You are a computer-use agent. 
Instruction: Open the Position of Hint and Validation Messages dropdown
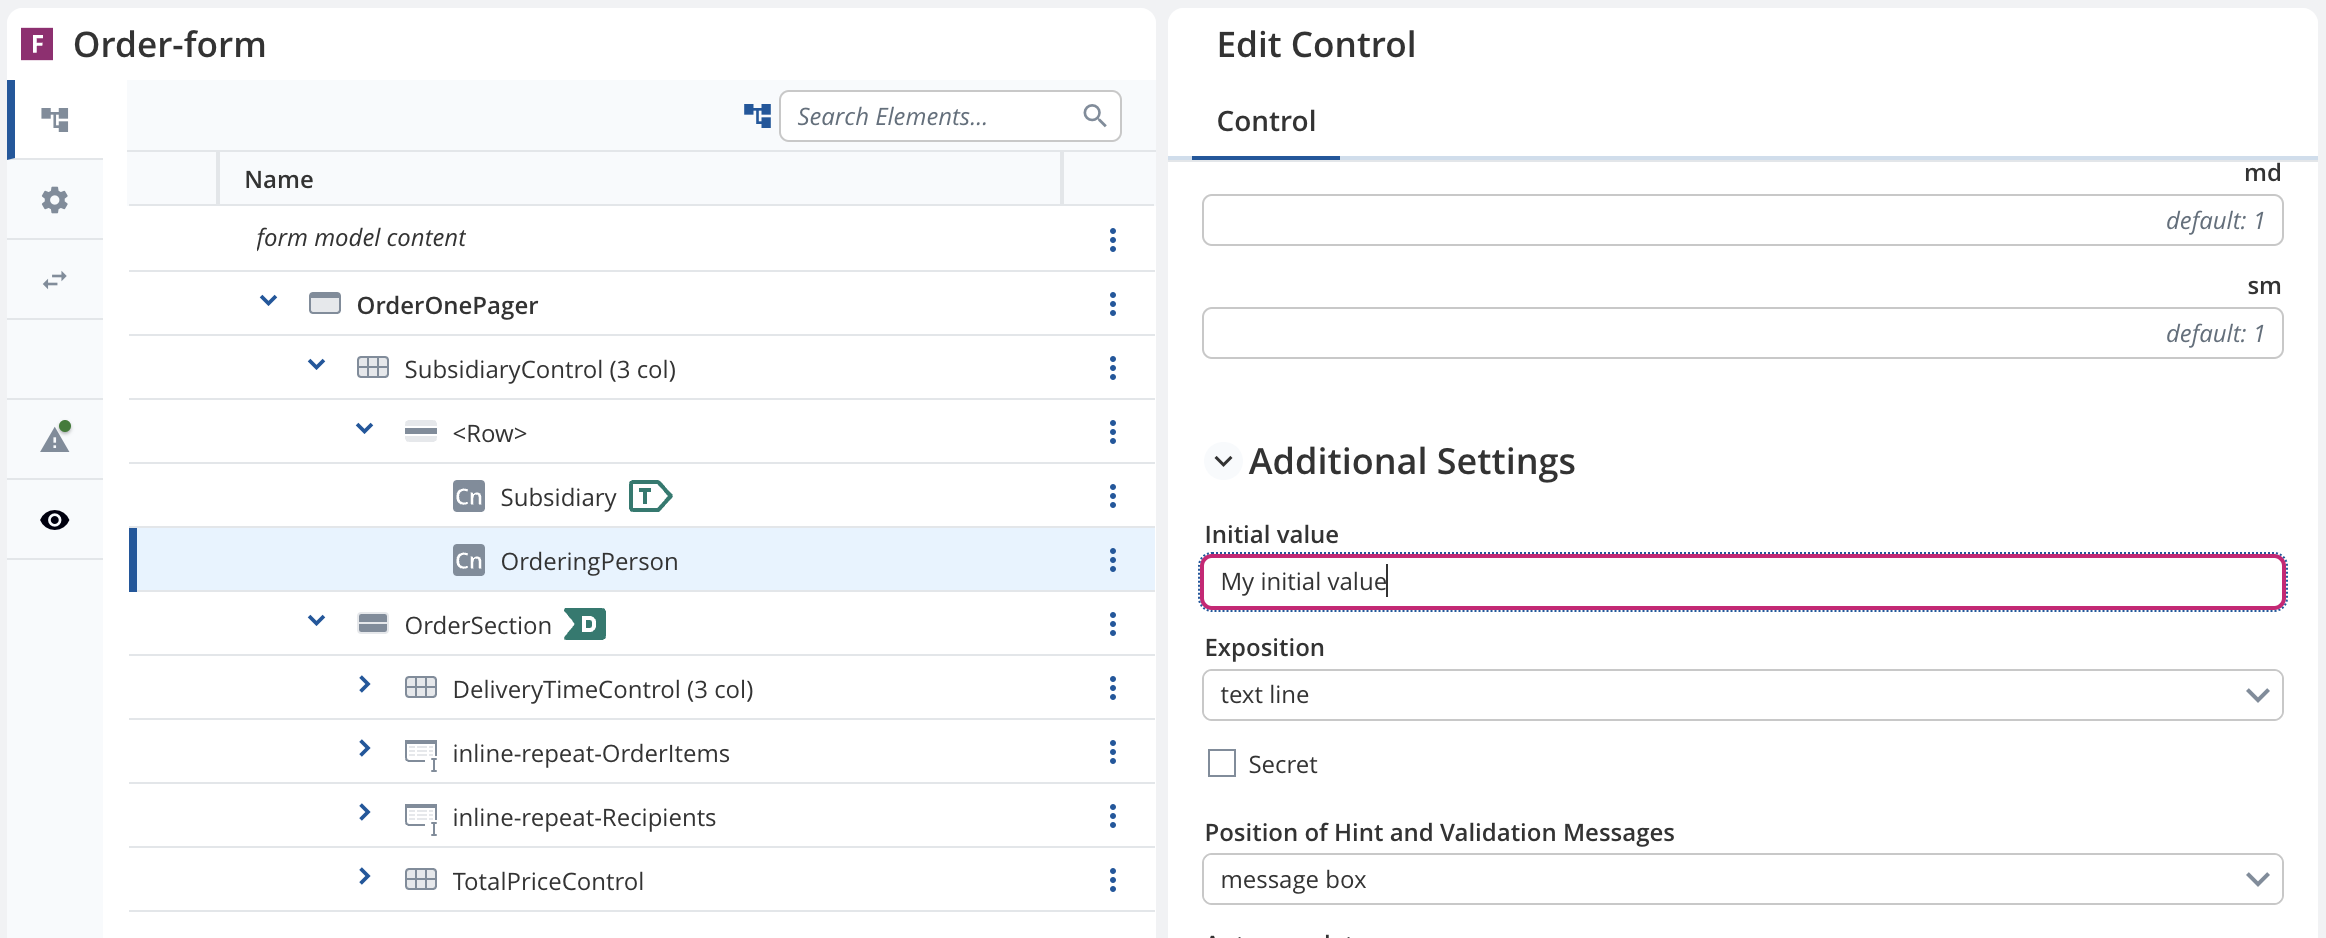pos(1742,879)
